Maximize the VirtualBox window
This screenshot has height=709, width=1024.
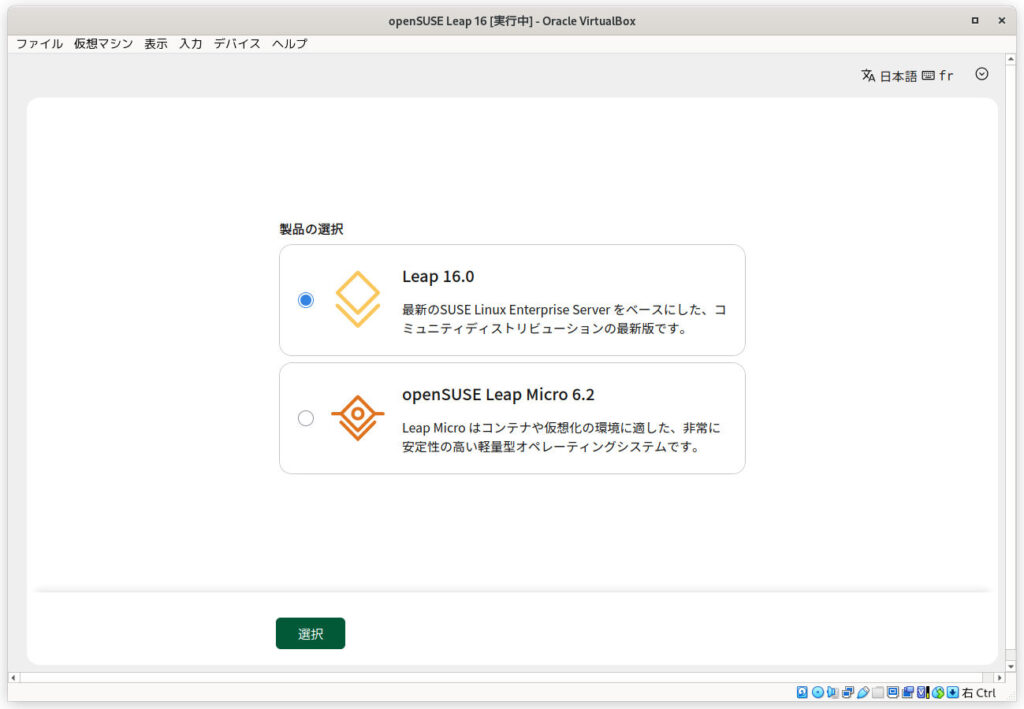tap(975, 20)
